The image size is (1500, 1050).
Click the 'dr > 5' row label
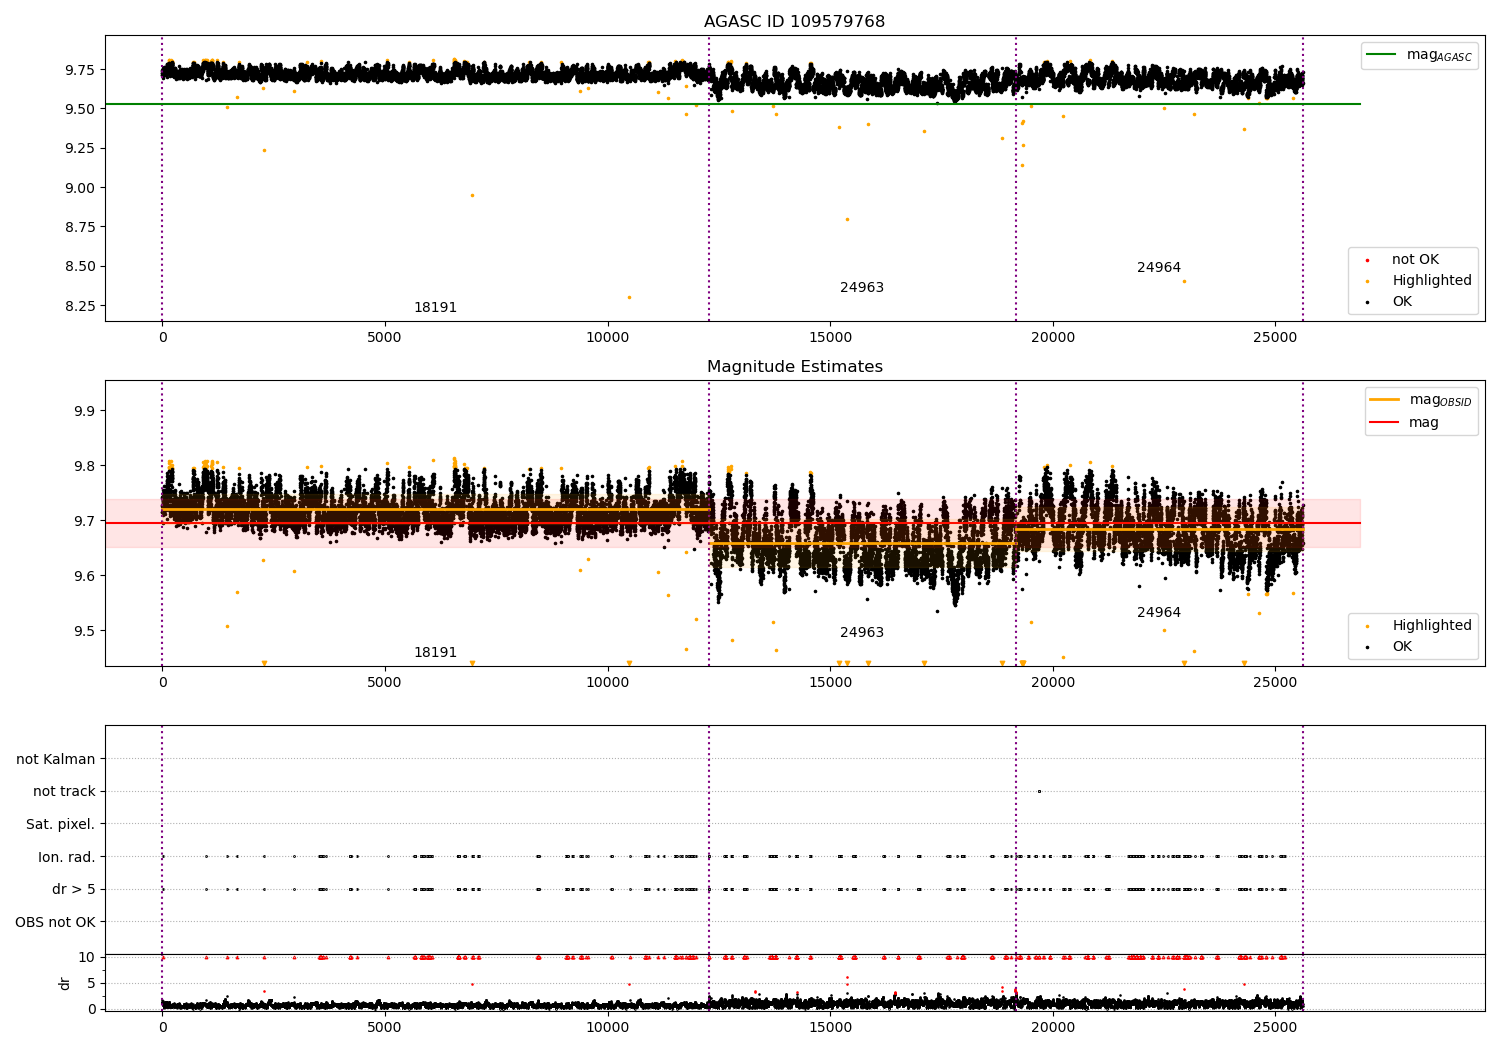74,890
